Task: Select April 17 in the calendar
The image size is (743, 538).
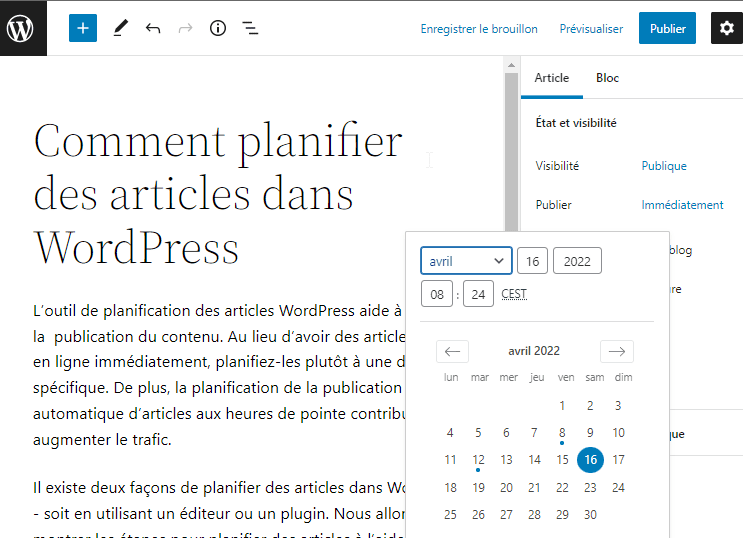Action: pyautogui.click(x=618, y=460)
